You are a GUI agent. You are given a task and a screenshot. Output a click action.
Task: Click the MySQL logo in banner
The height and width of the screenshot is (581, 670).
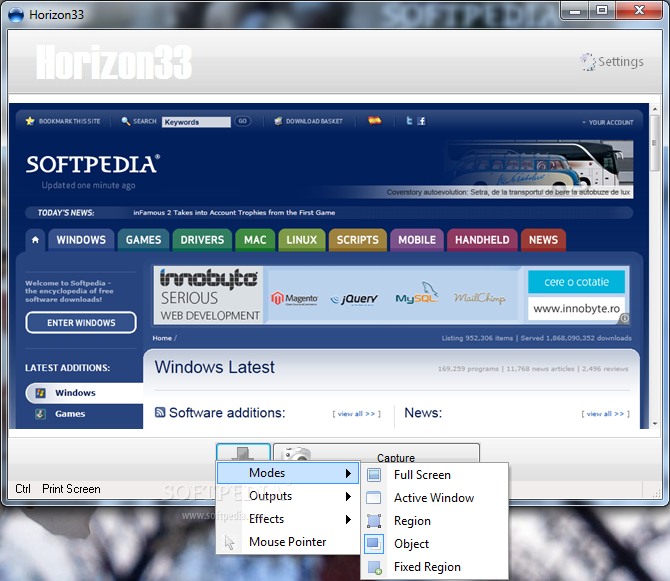coord(417,293)
